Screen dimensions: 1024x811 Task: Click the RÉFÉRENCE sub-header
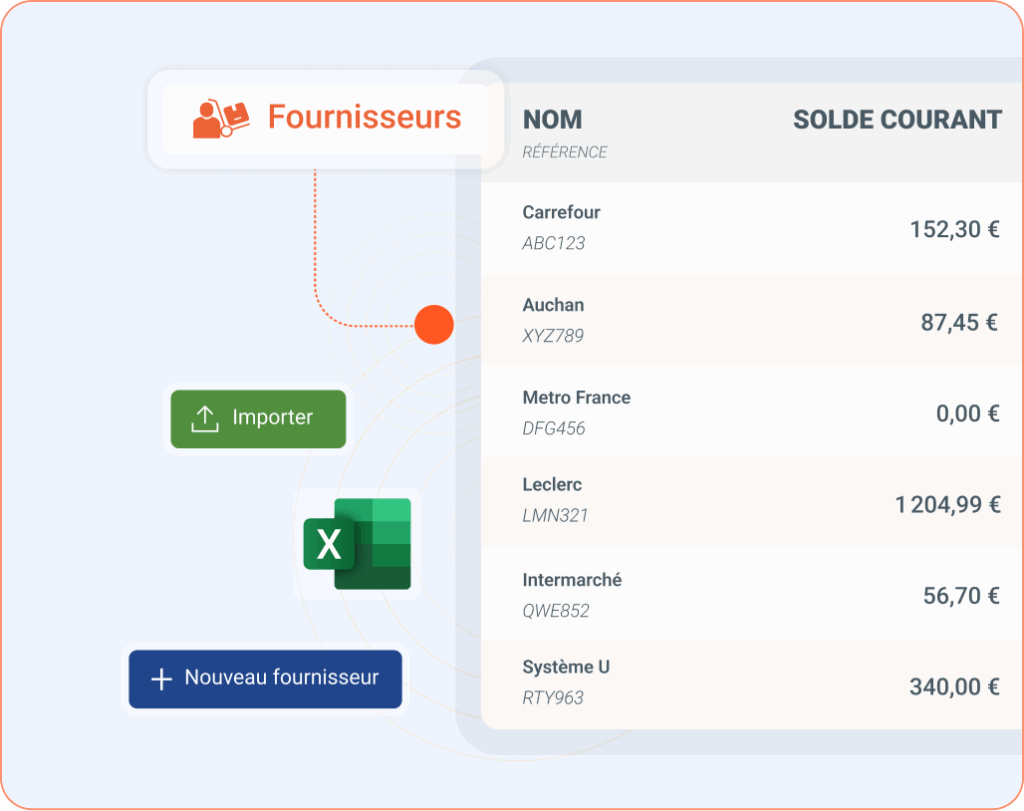tap(565, 152)
